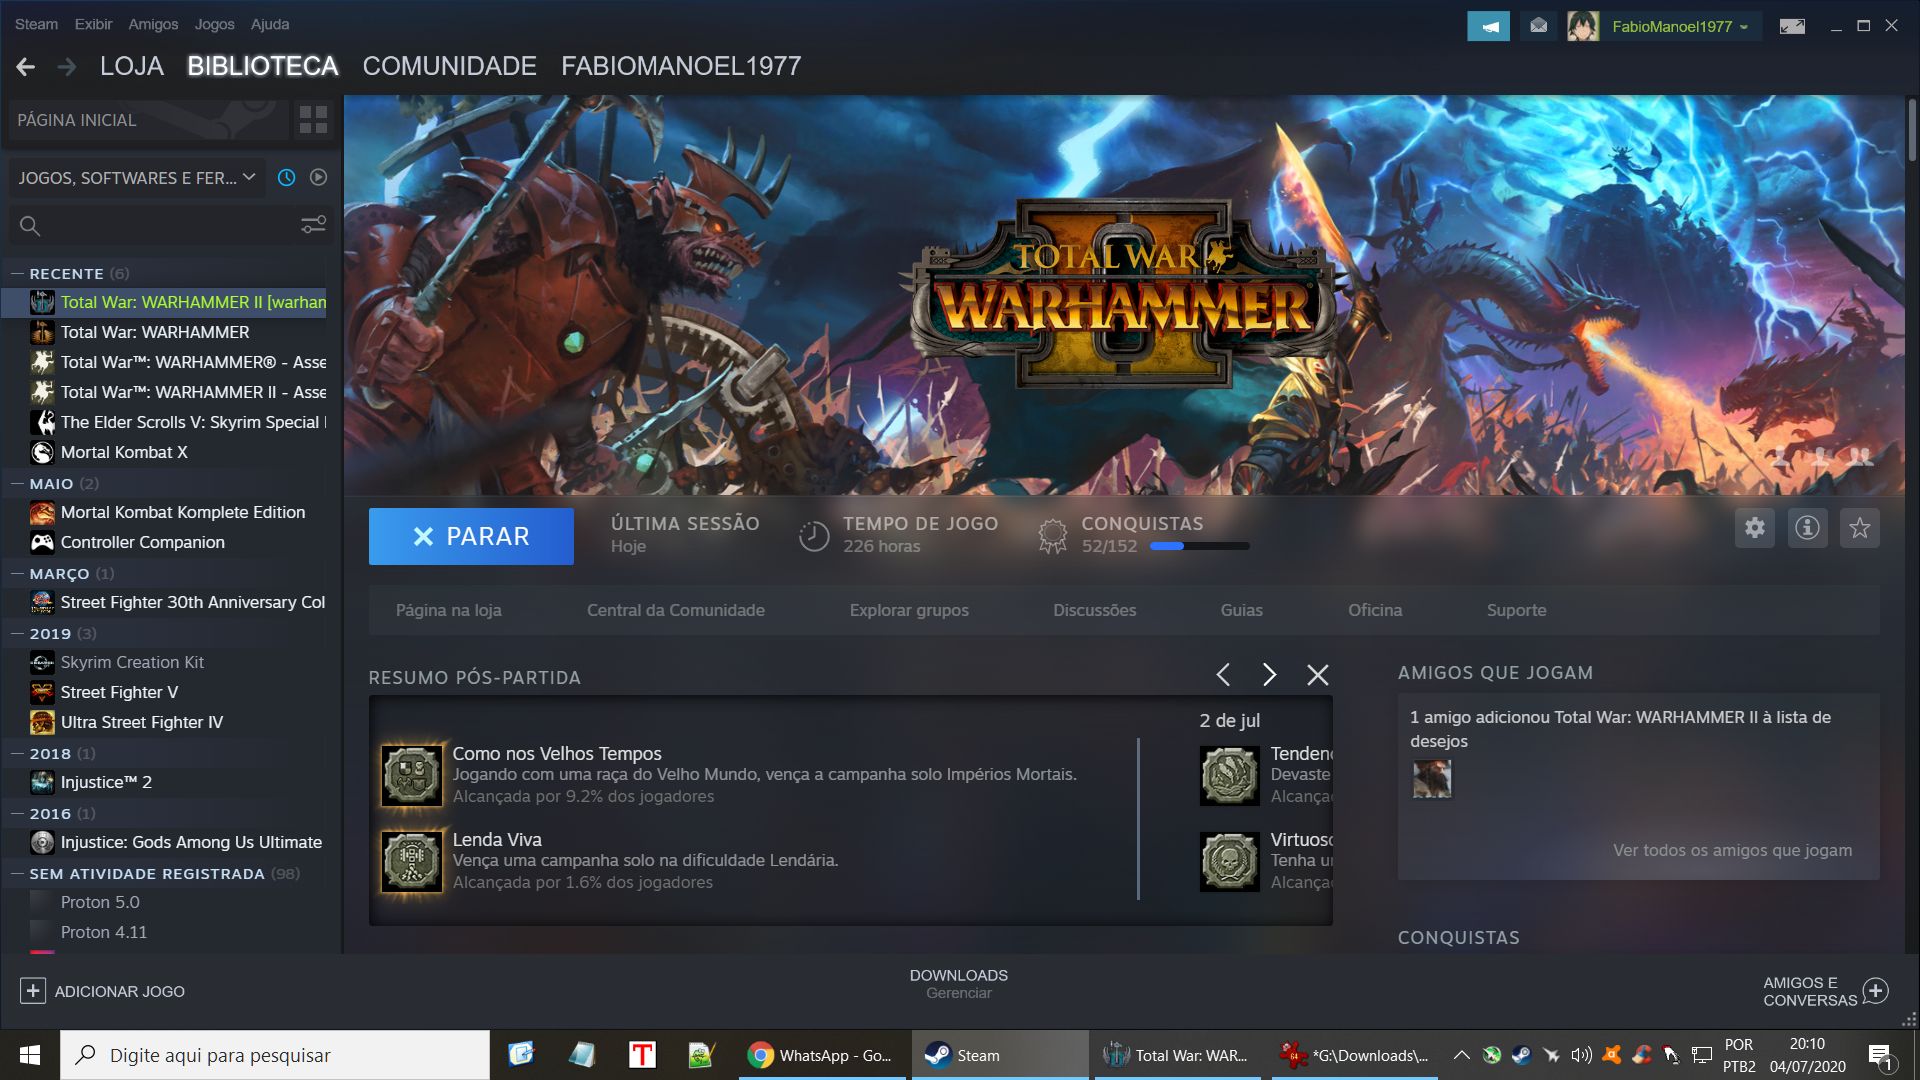Stop the game with PARAR button

[x=471, y=536]
